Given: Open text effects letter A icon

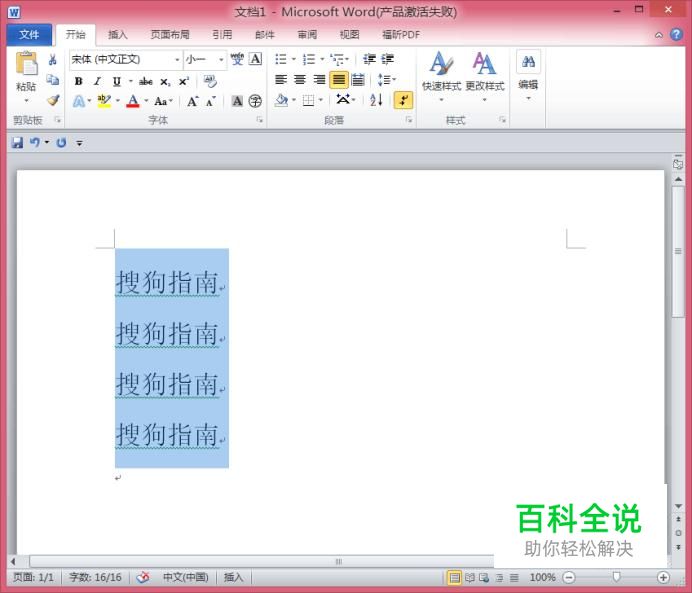Looking at the screenshot, I should (x=79, y=101).
